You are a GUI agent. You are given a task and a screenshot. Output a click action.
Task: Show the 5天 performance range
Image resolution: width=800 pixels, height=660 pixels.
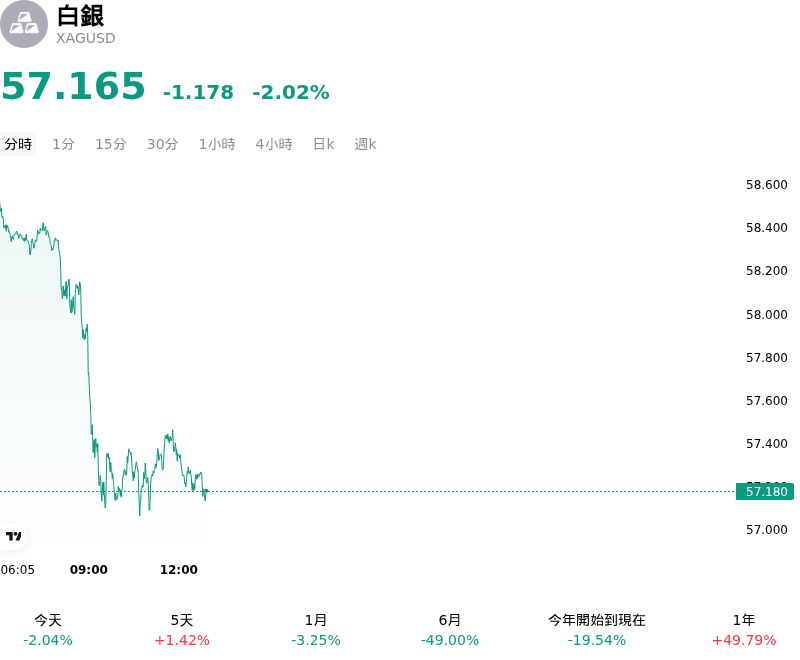pos(182,630)
